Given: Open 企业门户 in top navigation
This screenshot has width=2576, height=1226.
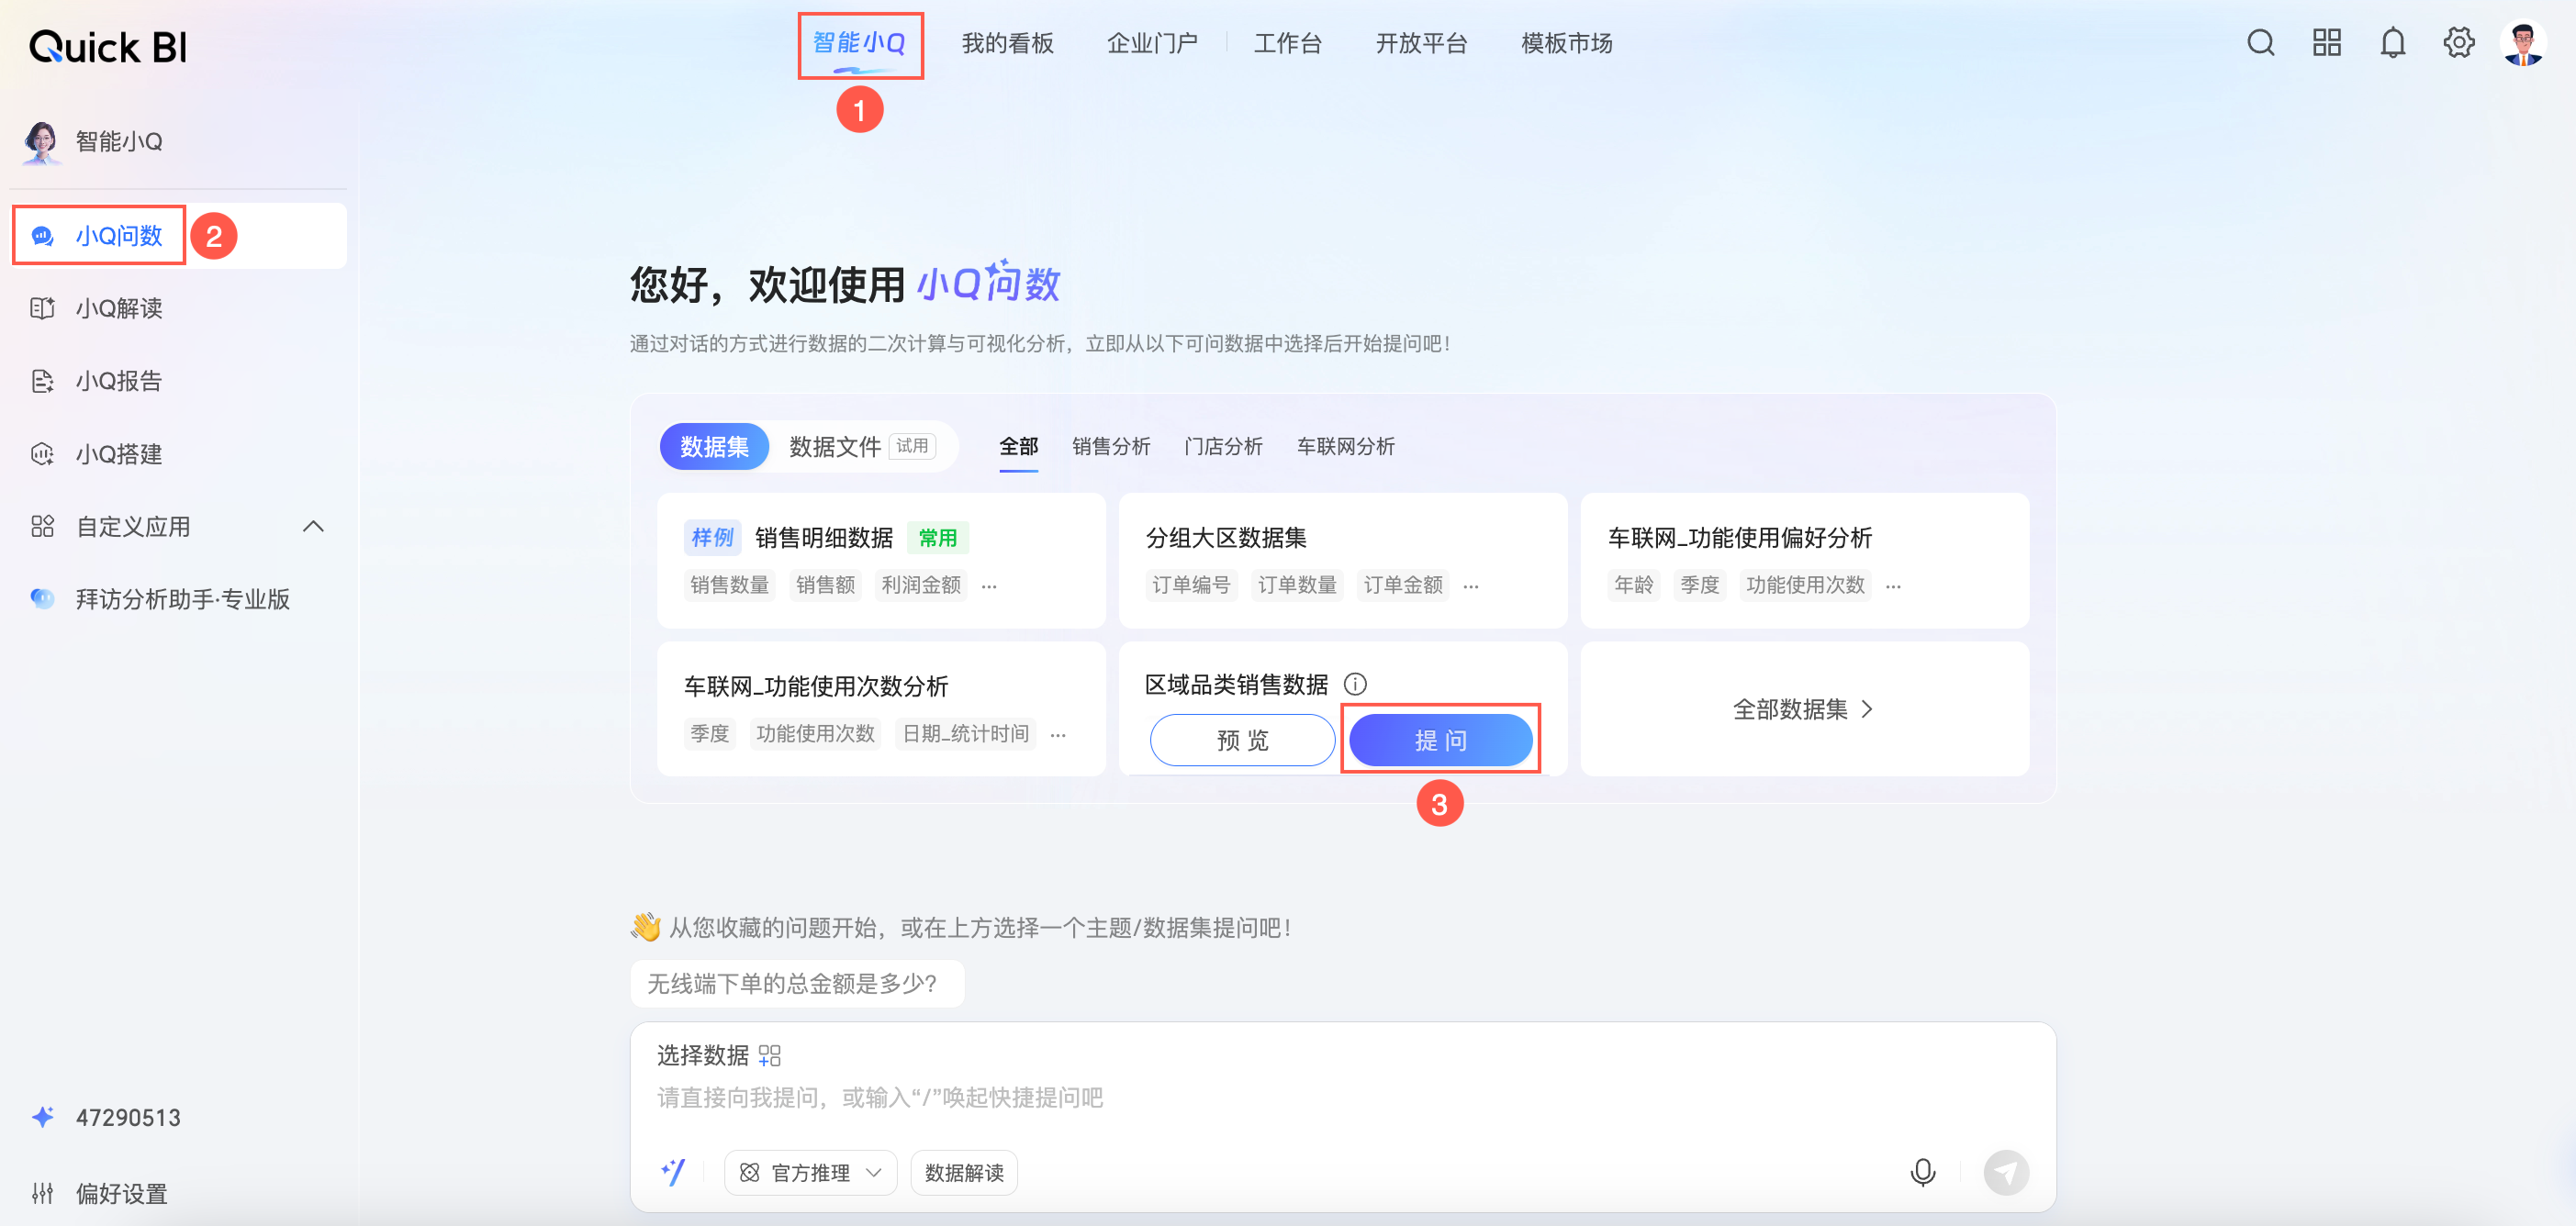Looking at the screenshot, I should pos(1152,43).
